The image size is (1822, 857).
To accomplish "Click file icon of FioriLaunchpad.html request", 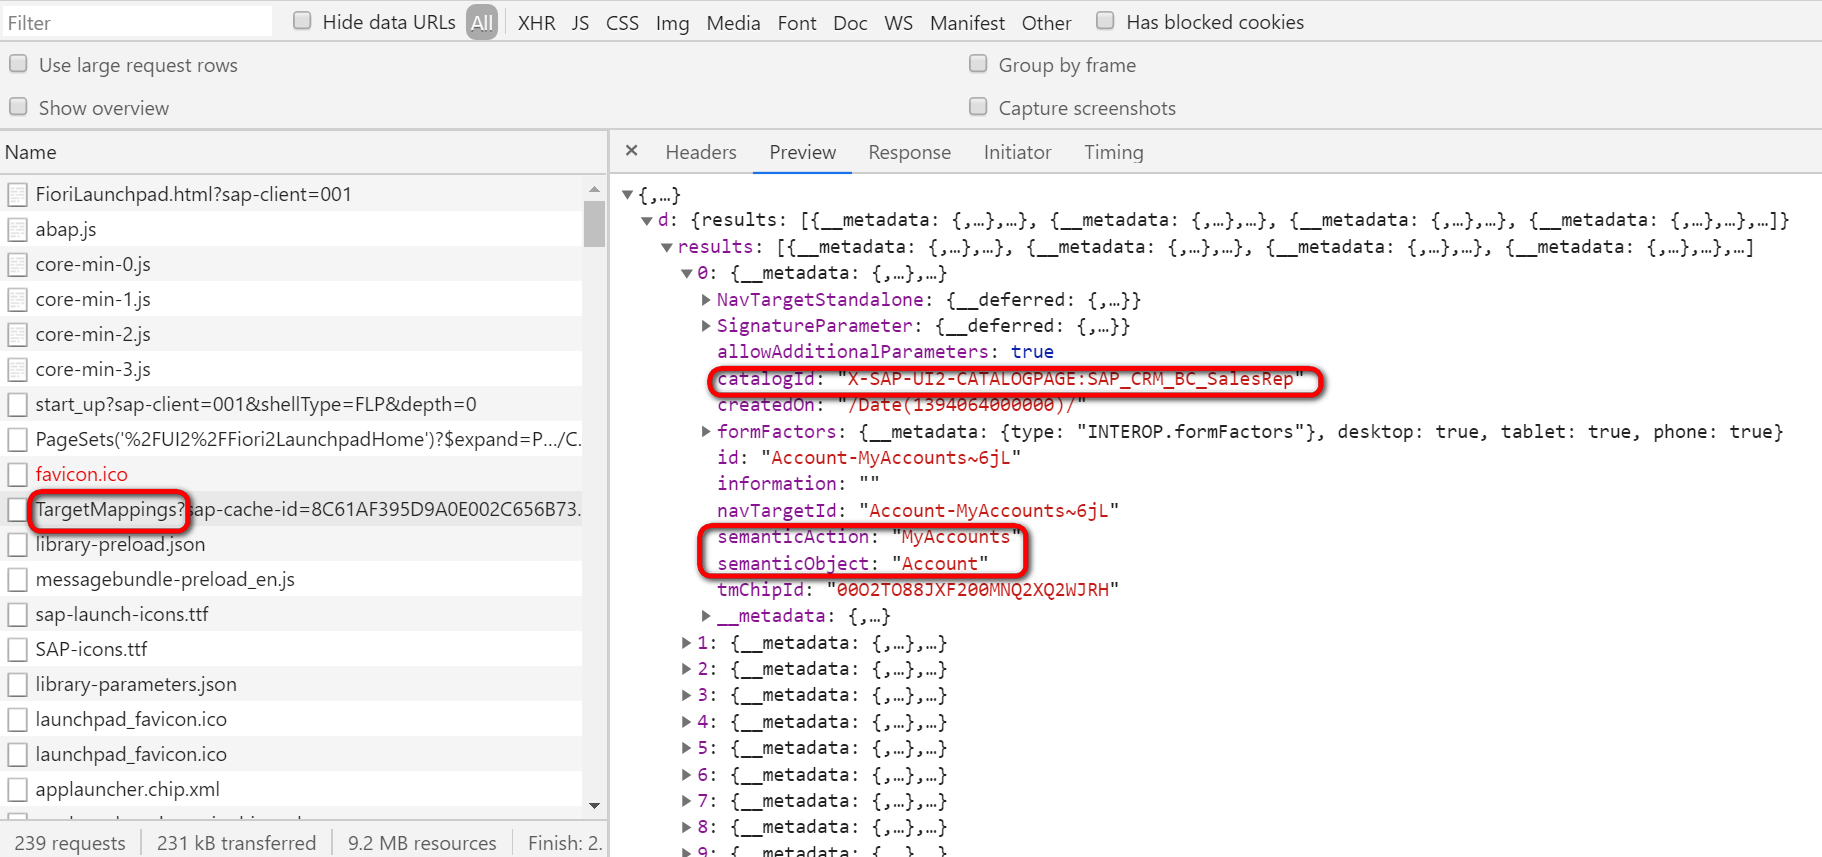I will coord(17,194).
